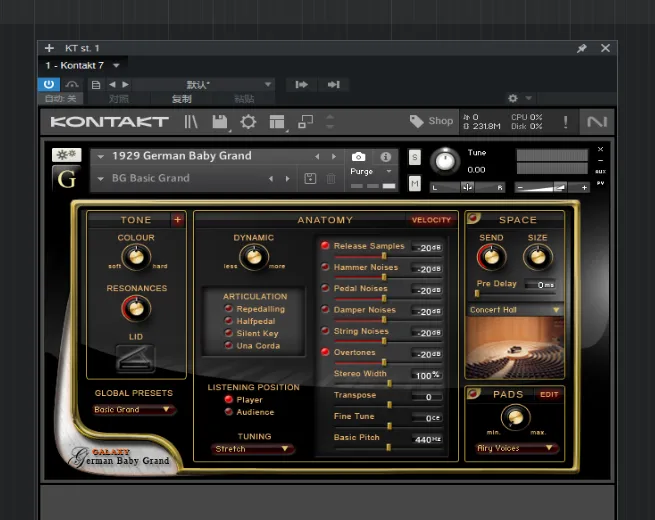Click the Basic Pitch 440 Hz value field
Image resolution: width=655 pixels, height=520 pixels.
(427, 439)
